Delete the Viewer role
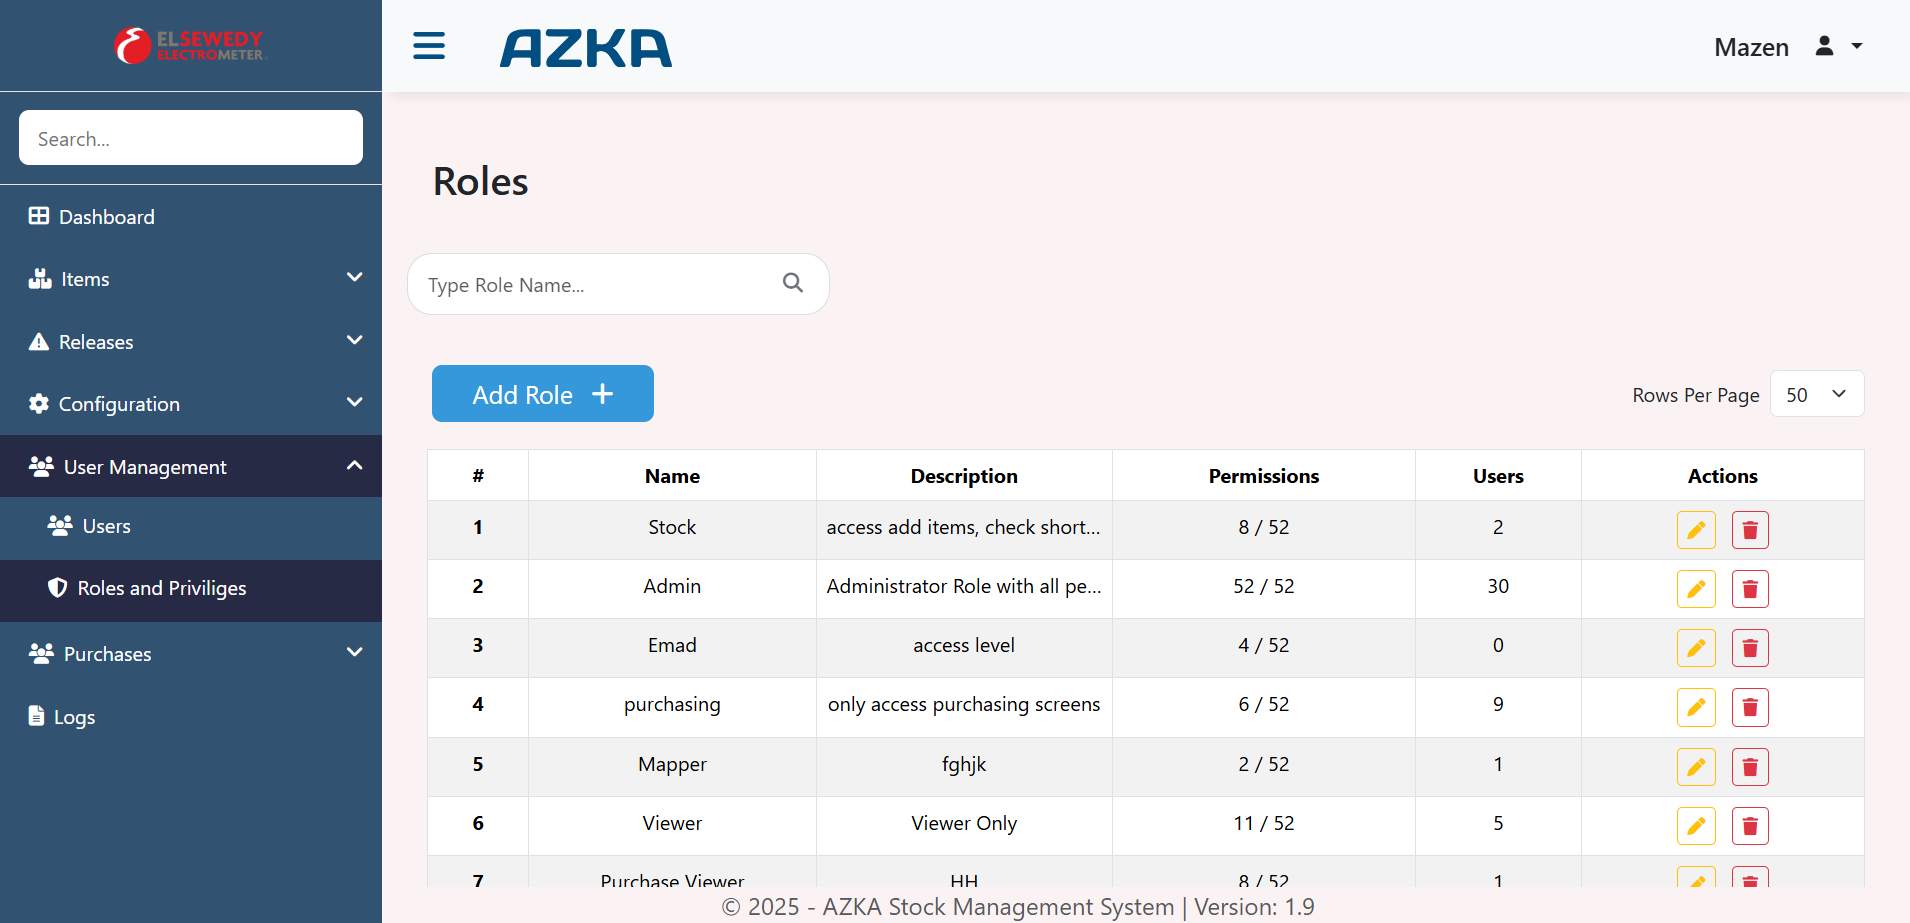The width and height of the screenshot is (1910, 923). click(1750, 826)
